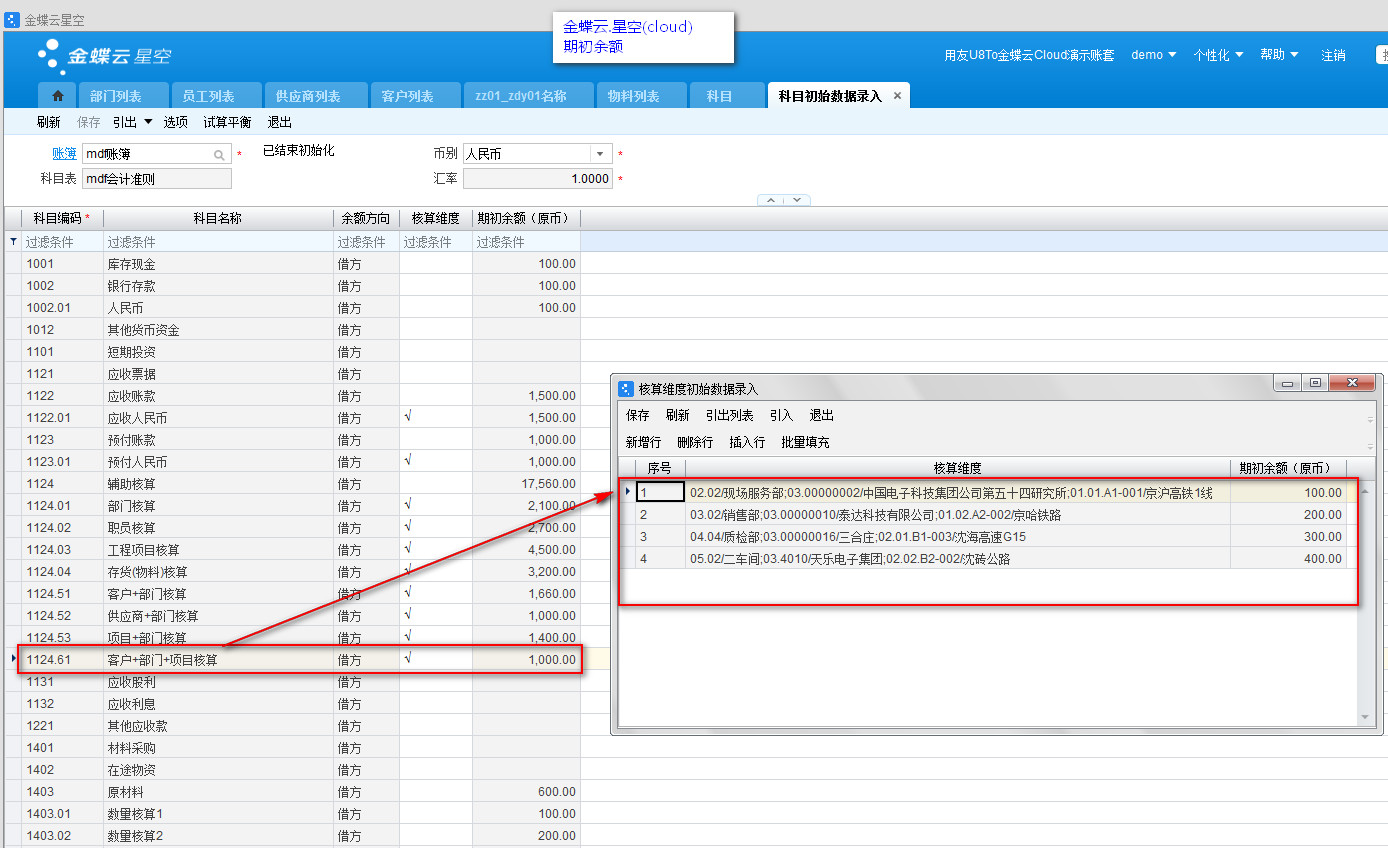Click the magnifier icon in 账簿 field
This screenshot has width=1388, height=848.
(x=219, y=155)
